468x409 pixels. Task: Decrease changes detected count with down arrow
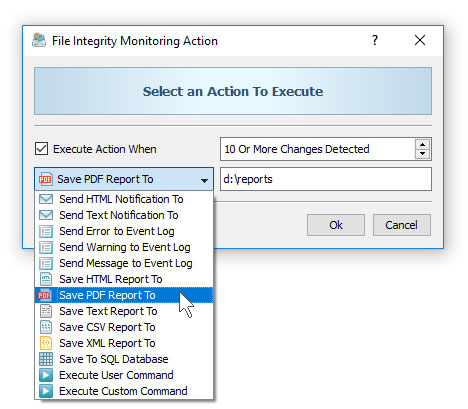coord(423,154)
